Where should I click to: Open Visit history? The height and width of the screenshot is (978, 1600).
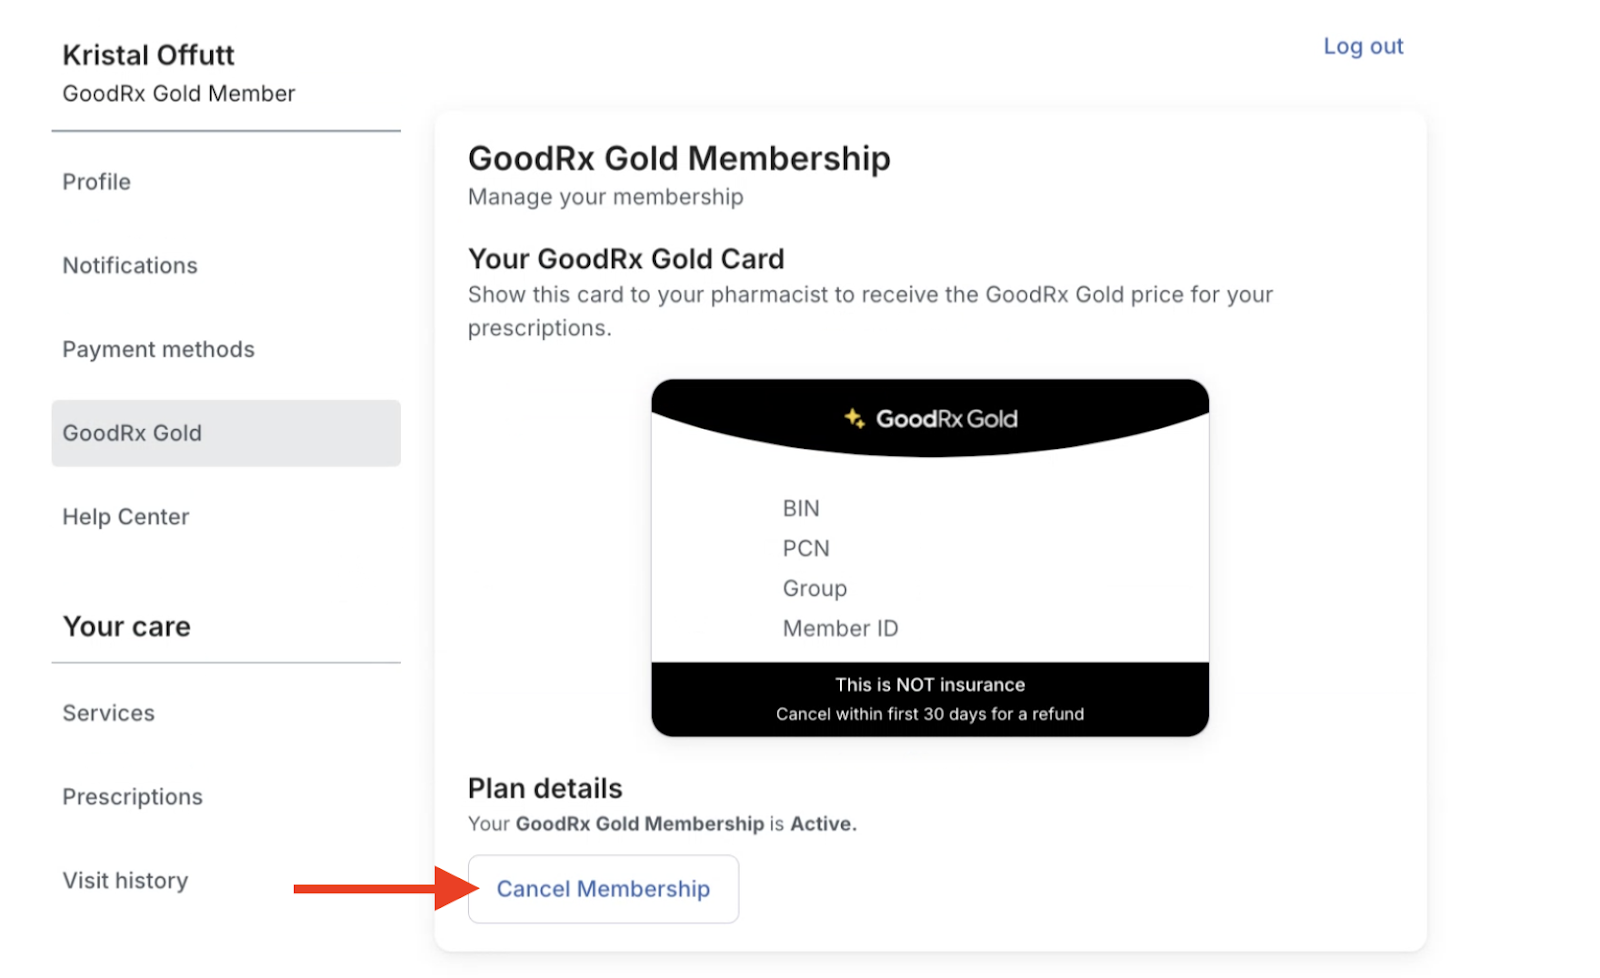[125, 880]
